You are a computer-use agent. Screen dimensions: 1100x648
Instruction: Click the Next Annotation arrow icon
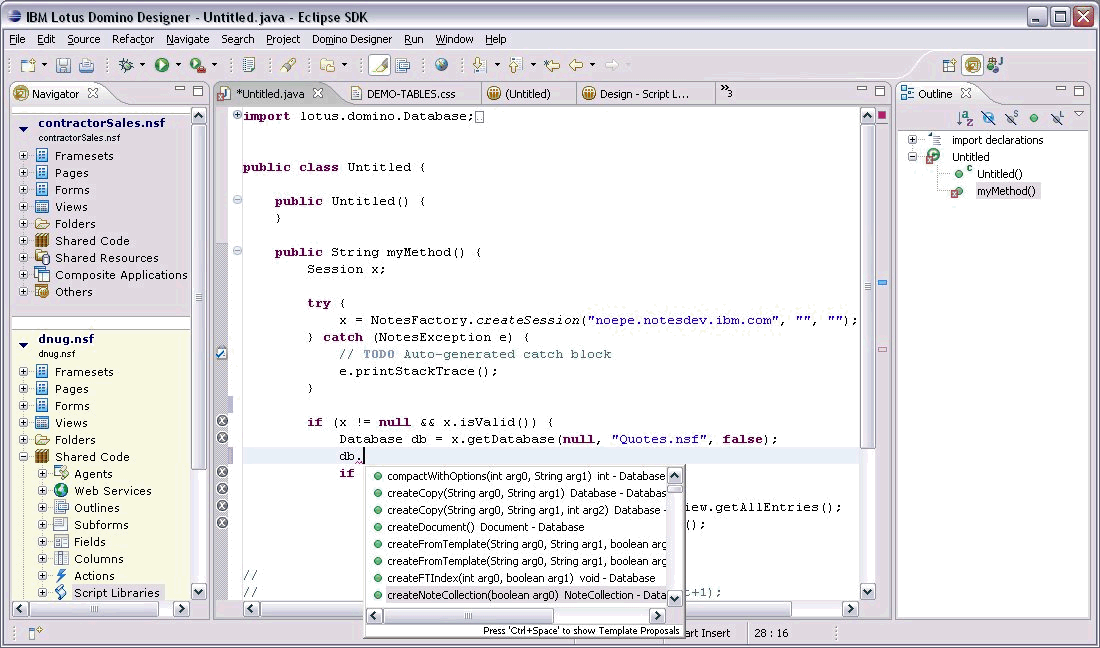click(x=480, y=65)
